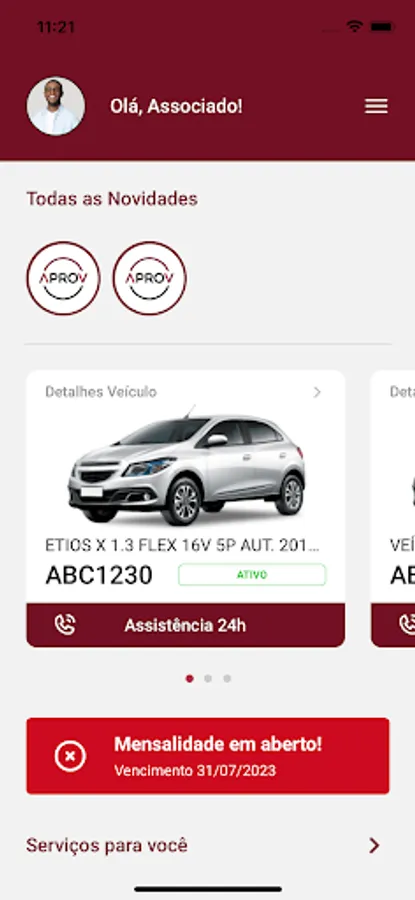
Task: Select the first carousel page dot
Action: click(x=189, y=678)
